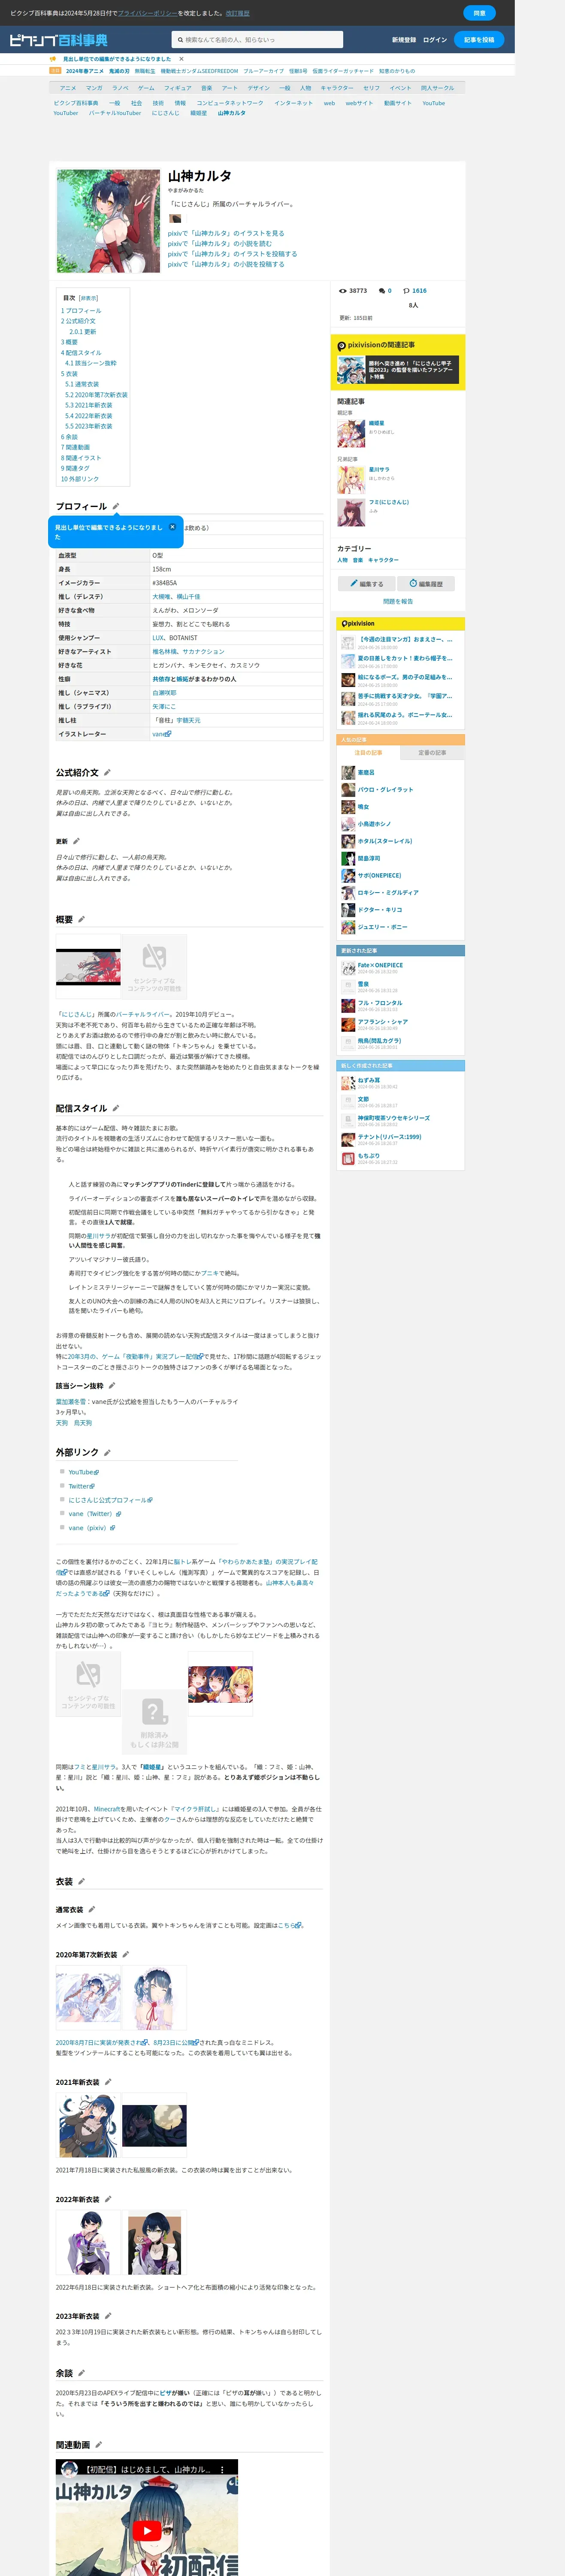
Task: Select the 同人サークル category tab
Action: pos(437,88)
